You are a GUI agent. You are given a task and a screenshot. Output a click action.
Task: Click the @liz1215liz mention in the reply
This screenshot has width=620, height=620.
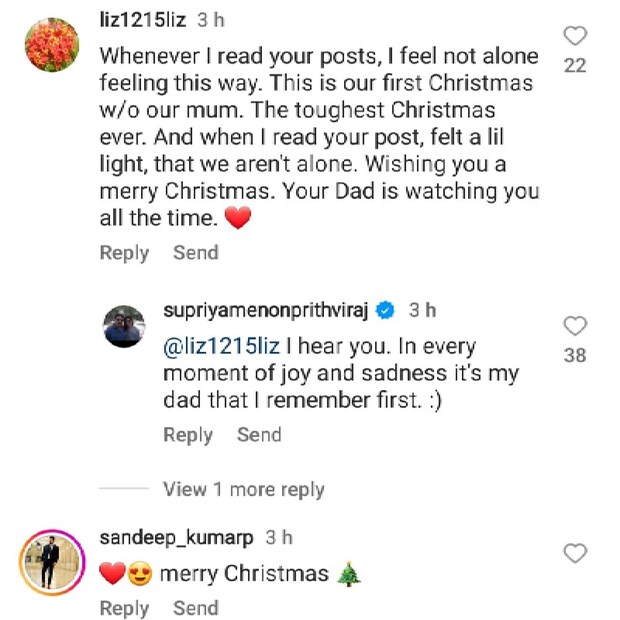[224, 347]
